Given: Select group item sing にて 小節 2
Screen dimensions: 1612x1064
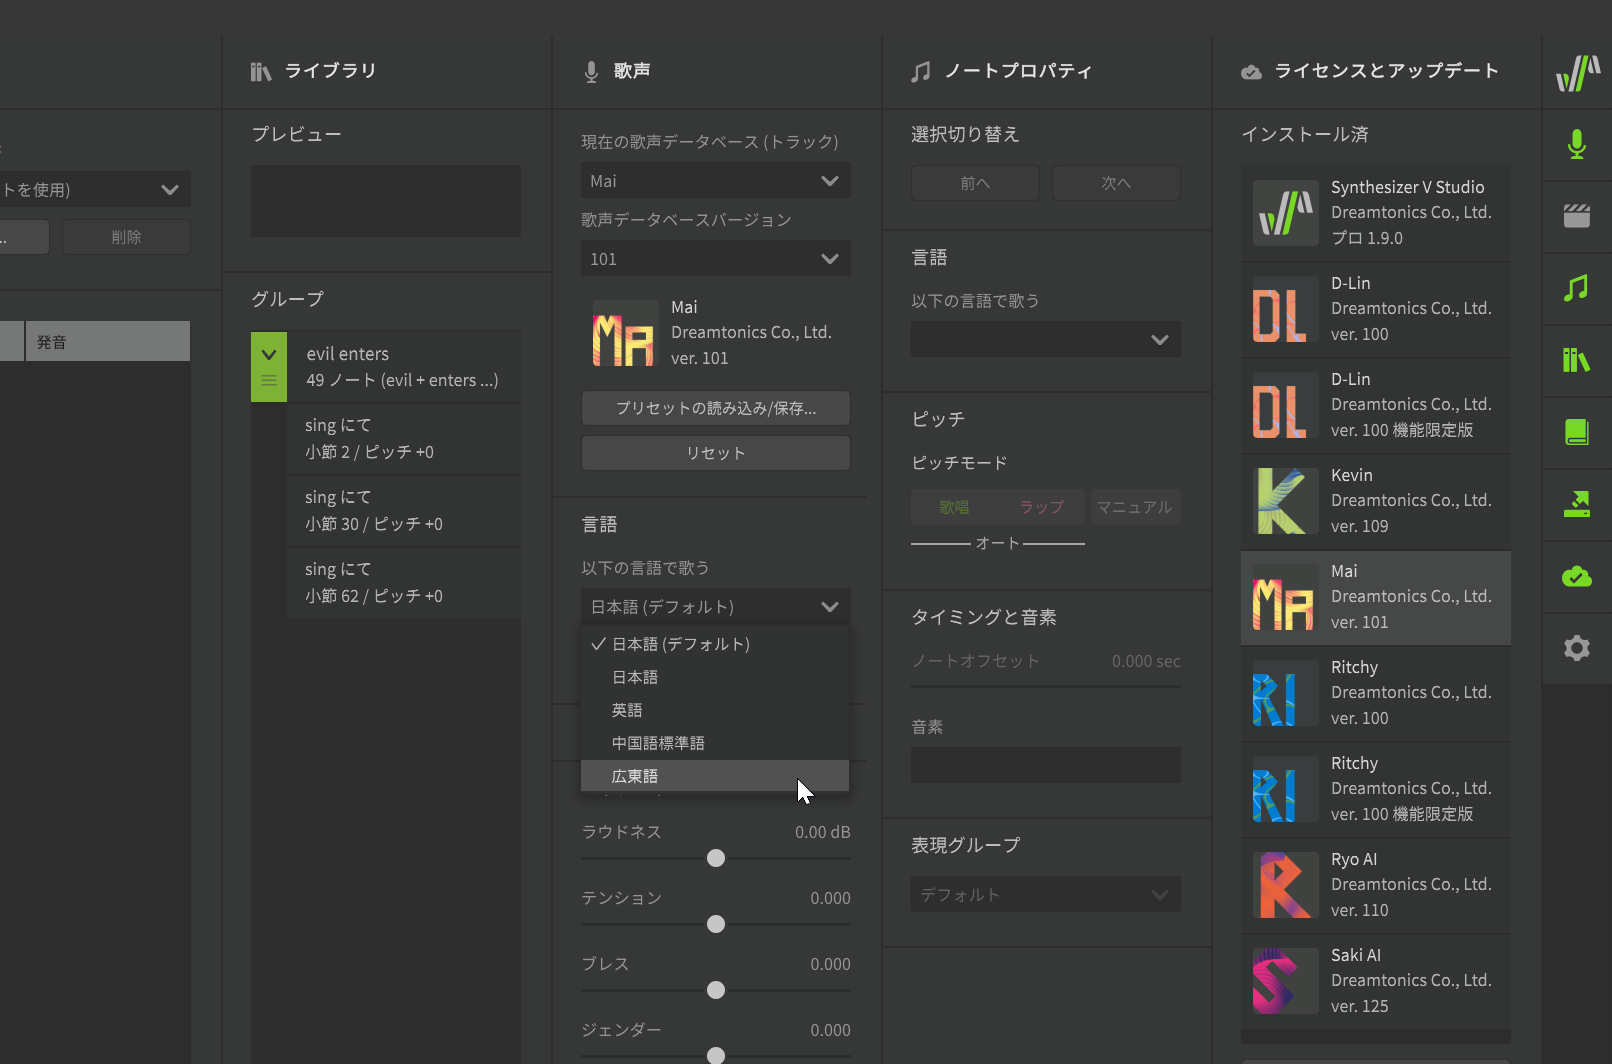Looking at the screenshot, I should tap(404, 439).
